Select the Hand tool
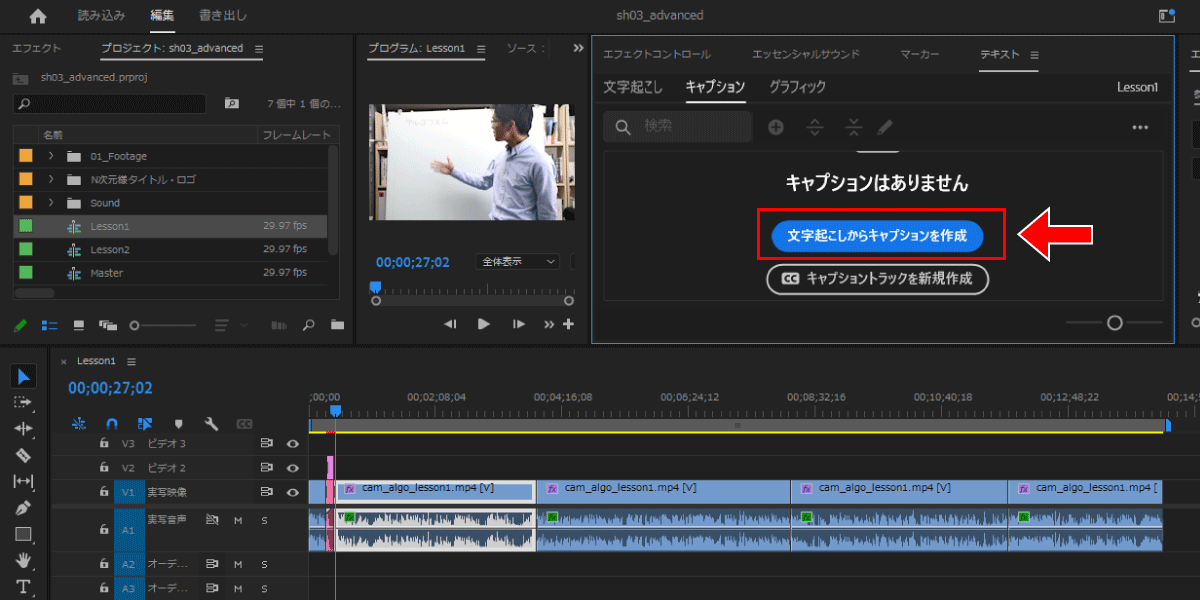The width and height of the screenshot is (1200, 600). (x=24, y=560)
